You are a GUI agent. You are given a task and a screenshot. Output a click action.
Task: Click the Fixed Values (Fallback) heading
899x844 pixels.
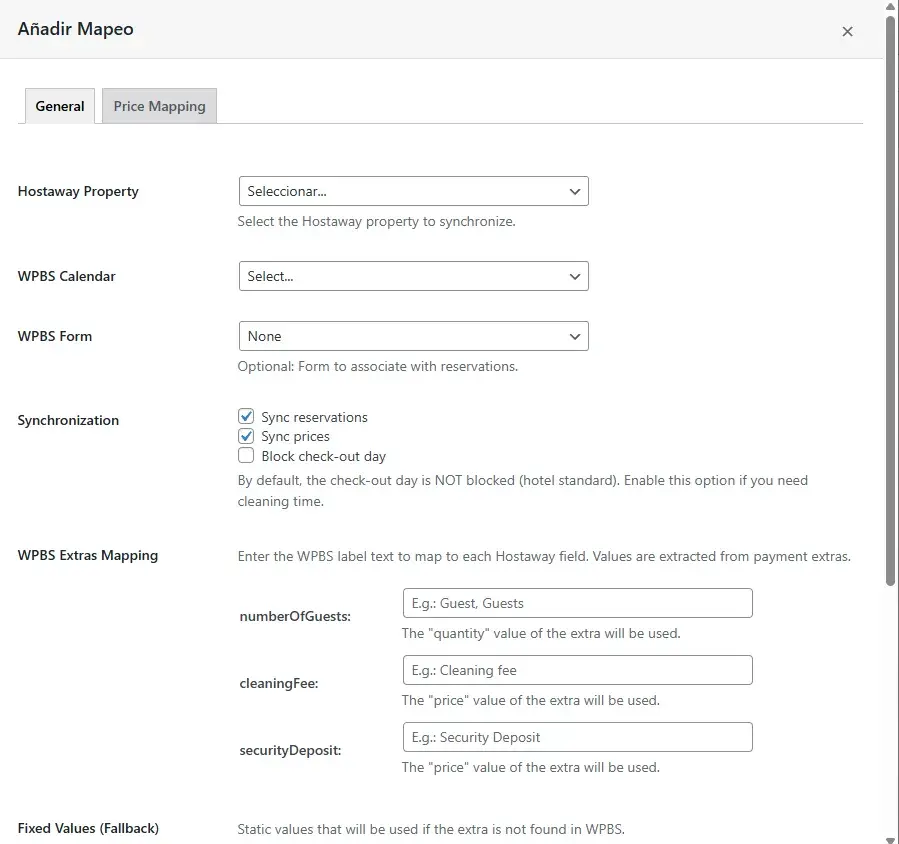click(88, 829)
